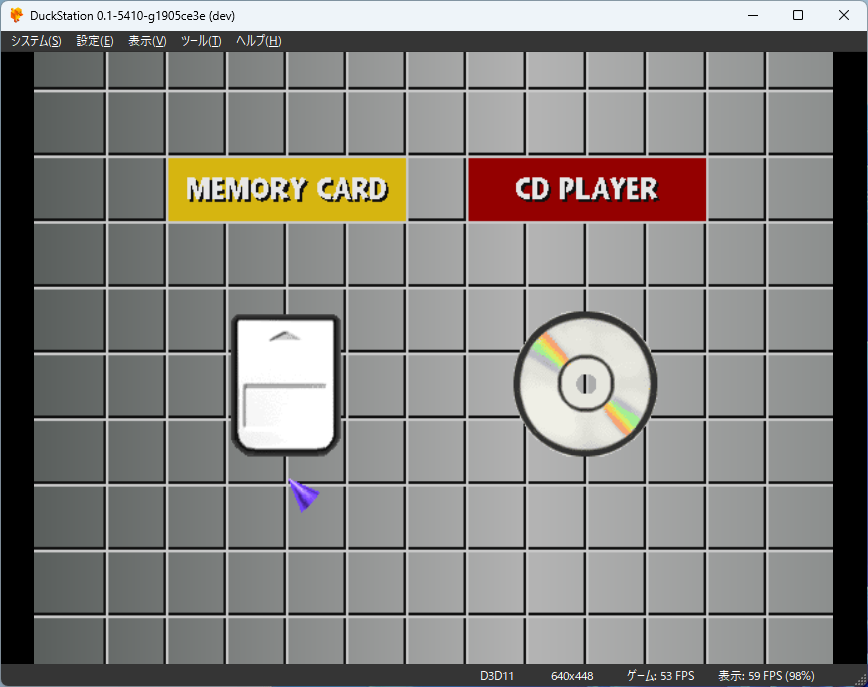Image resolution: width=868 pixels, height=687 pixels.
Task: Open the 表示(V) menu
Action: (147, 41)
